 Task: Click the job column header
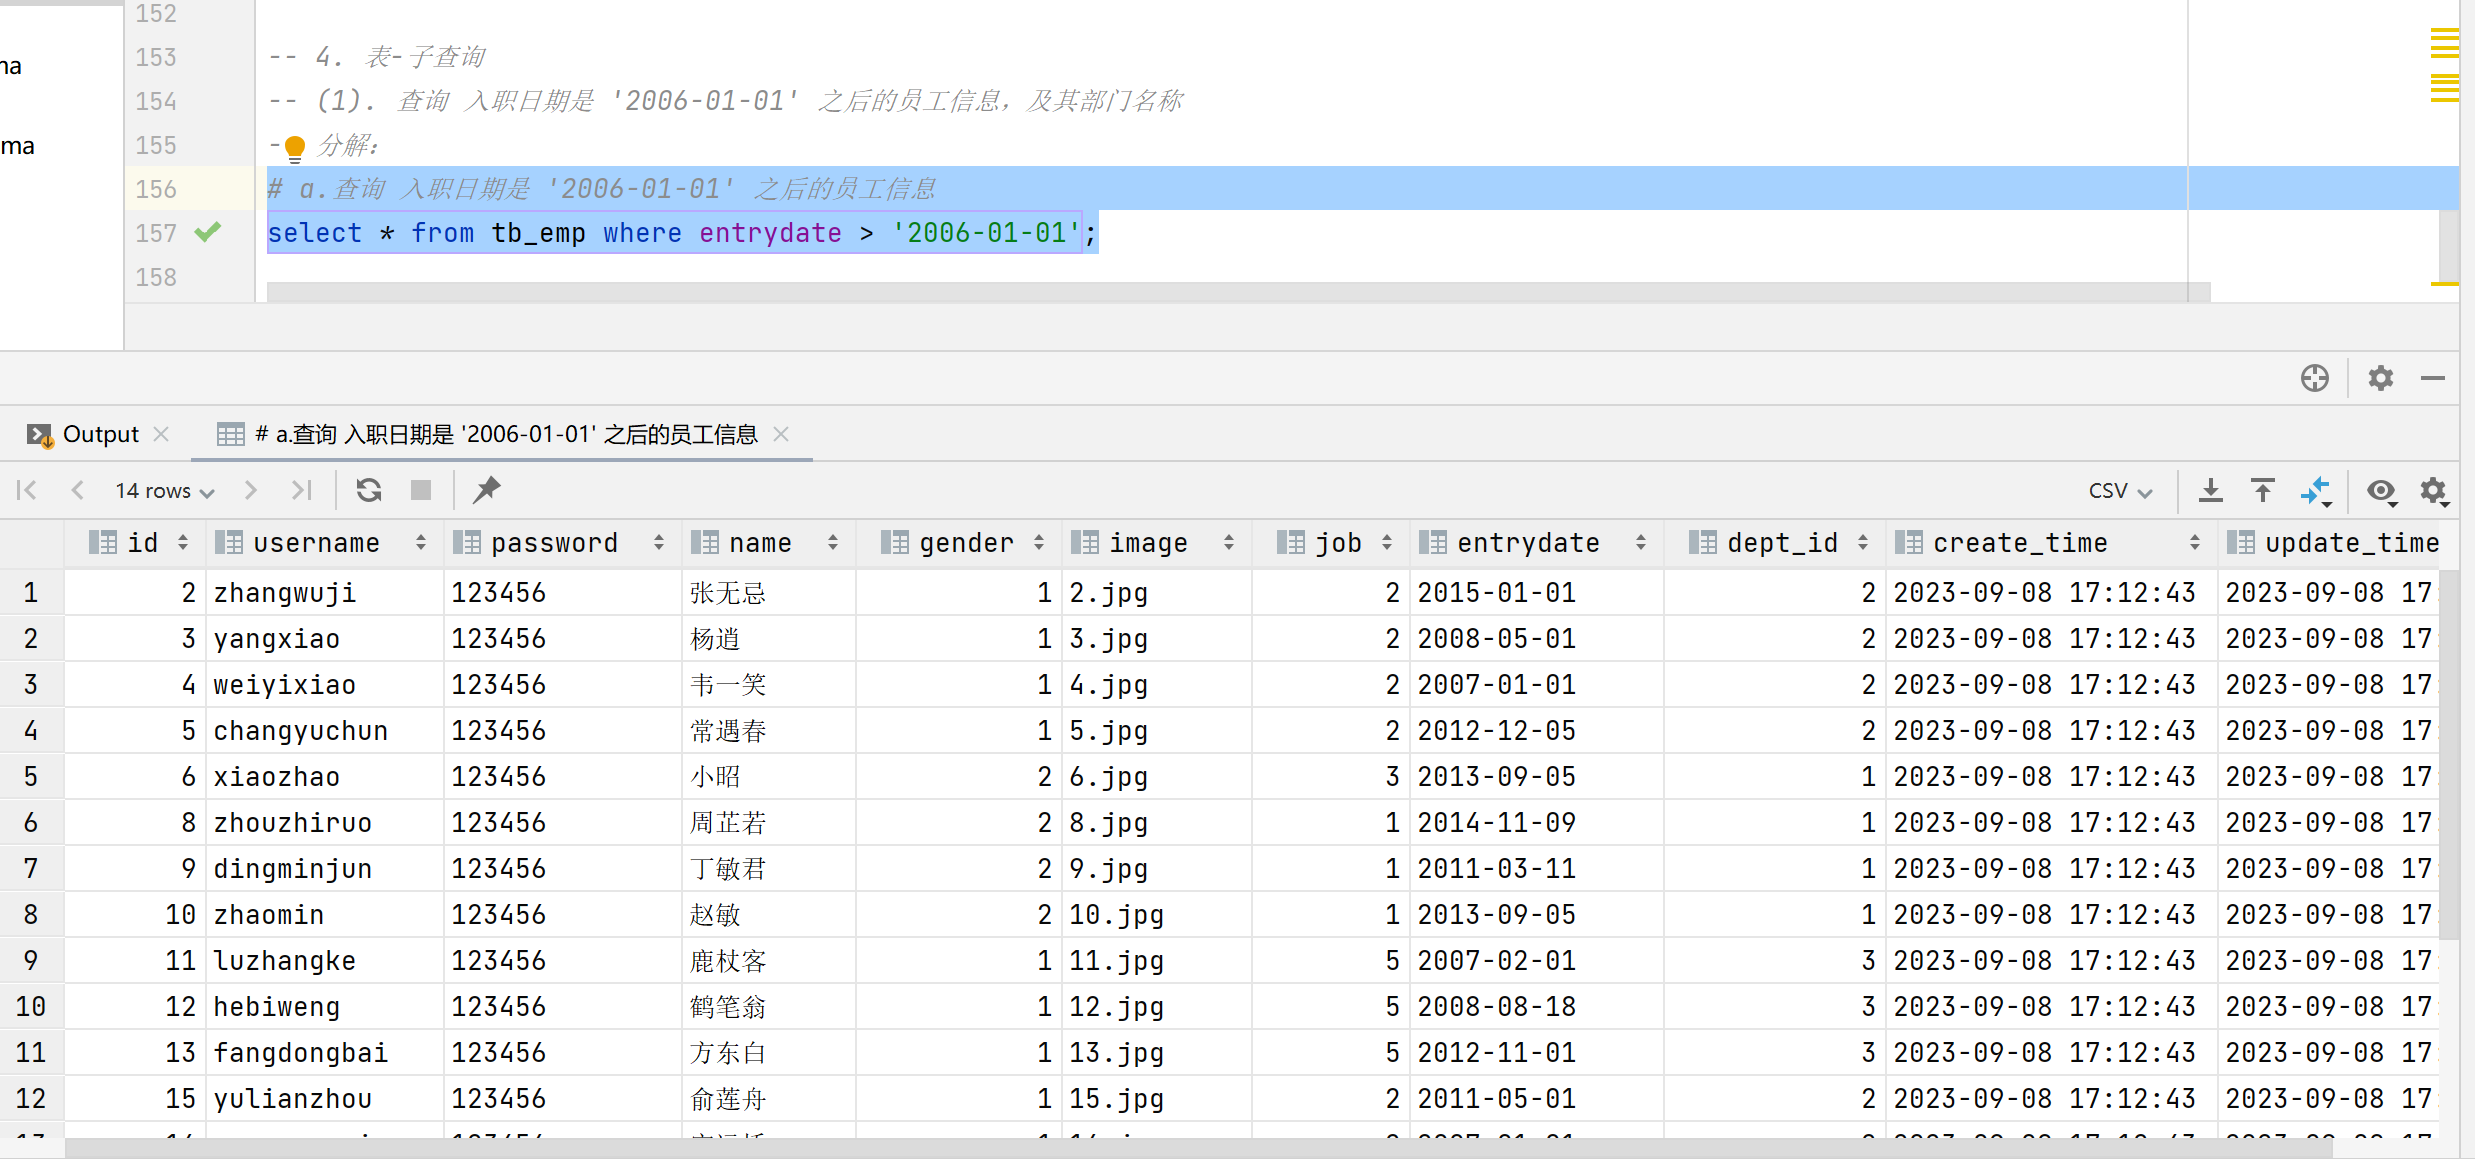point(1331,542)
